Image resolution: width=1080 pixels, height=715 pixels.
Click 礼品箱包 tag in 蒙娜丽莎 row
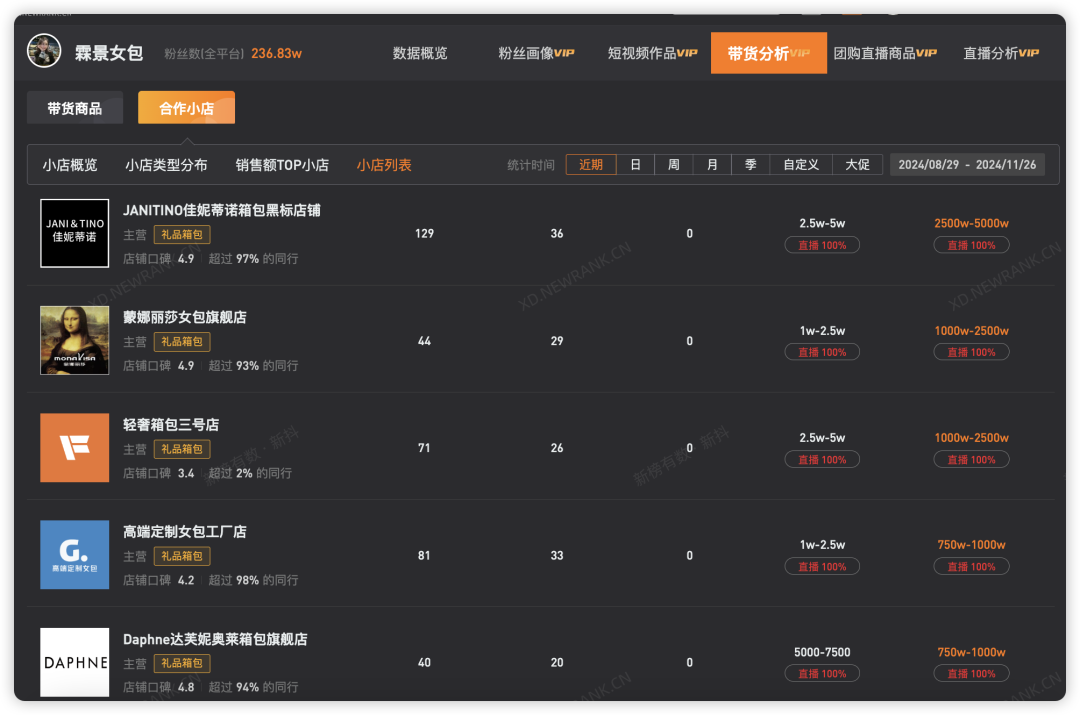182,342
